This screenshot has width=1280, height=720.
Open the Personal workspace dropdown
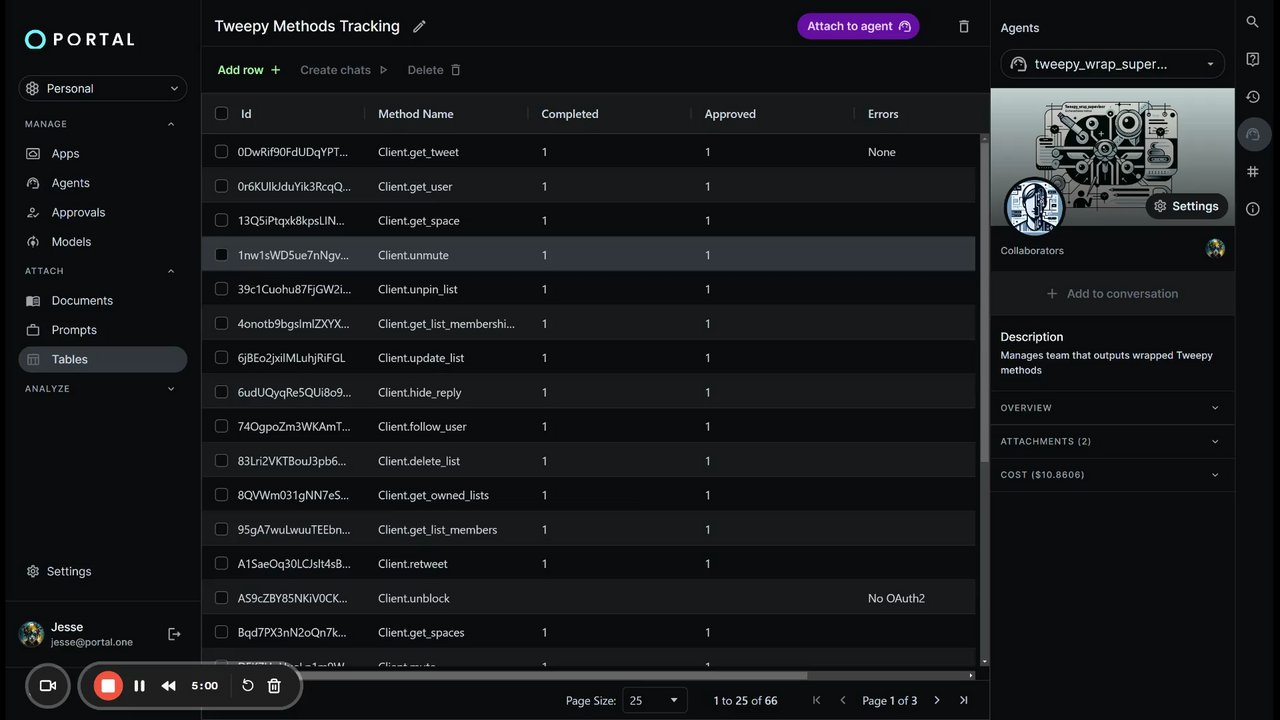click(x=103, y=89)
